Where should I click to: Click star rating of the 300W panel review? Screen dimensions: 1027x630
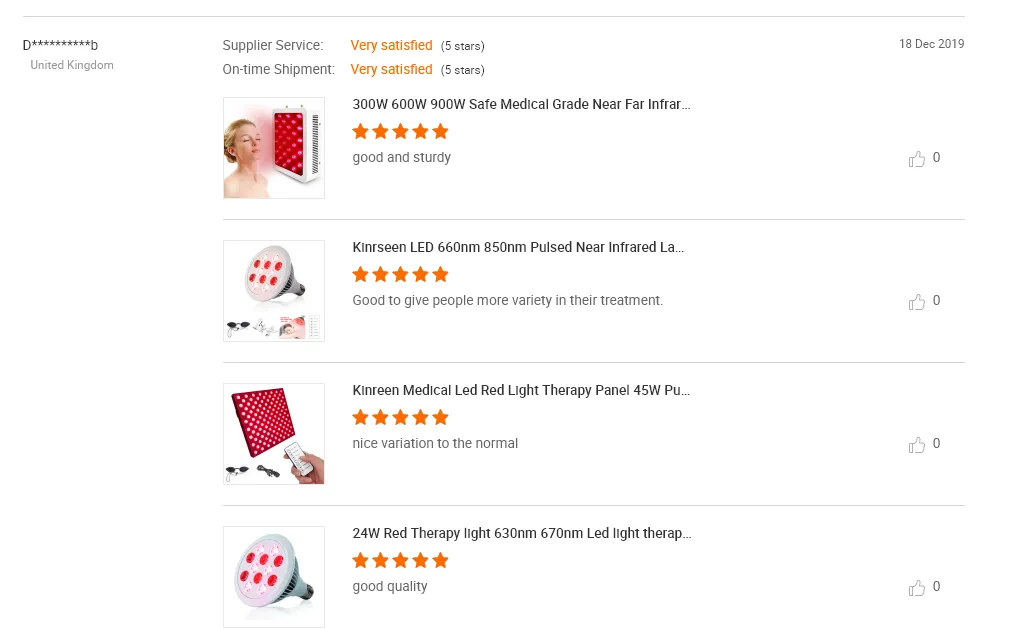pos(400,132)
